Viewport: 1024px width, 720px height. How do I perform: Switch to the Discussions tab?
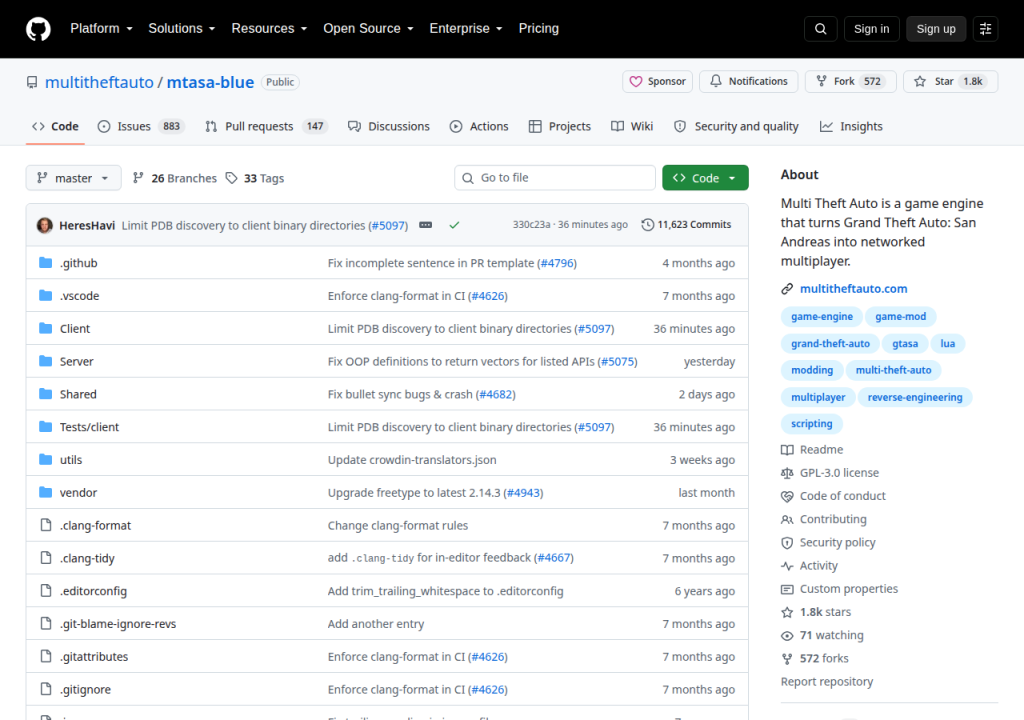389,126
